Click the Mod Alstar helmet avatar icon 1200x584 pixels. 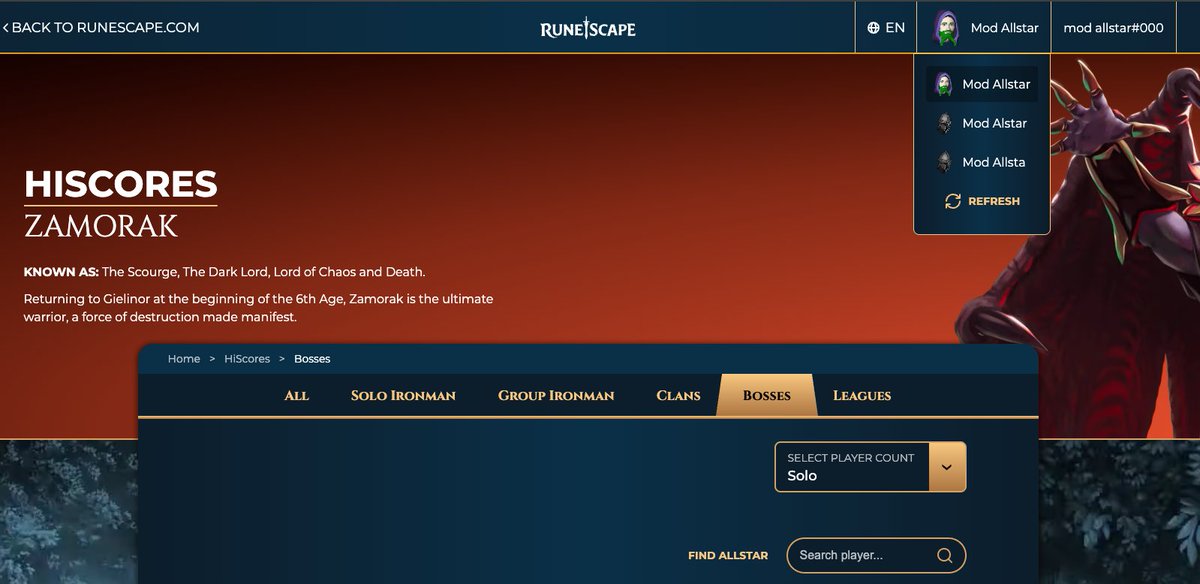(943, 123)
